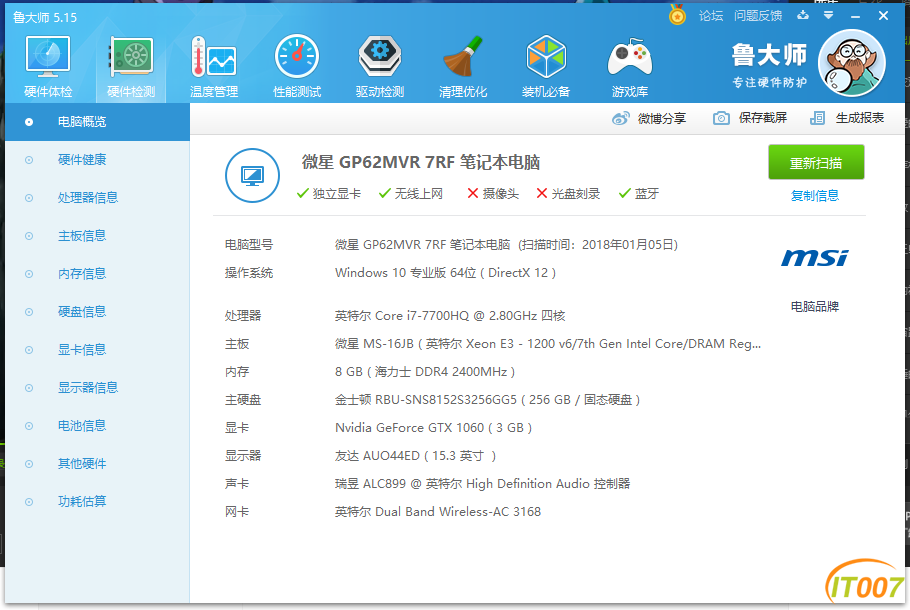Click Nvidia GeForce GTX 1060 value
The height and width of the screenshot is (610, 910).
(434, 428)
